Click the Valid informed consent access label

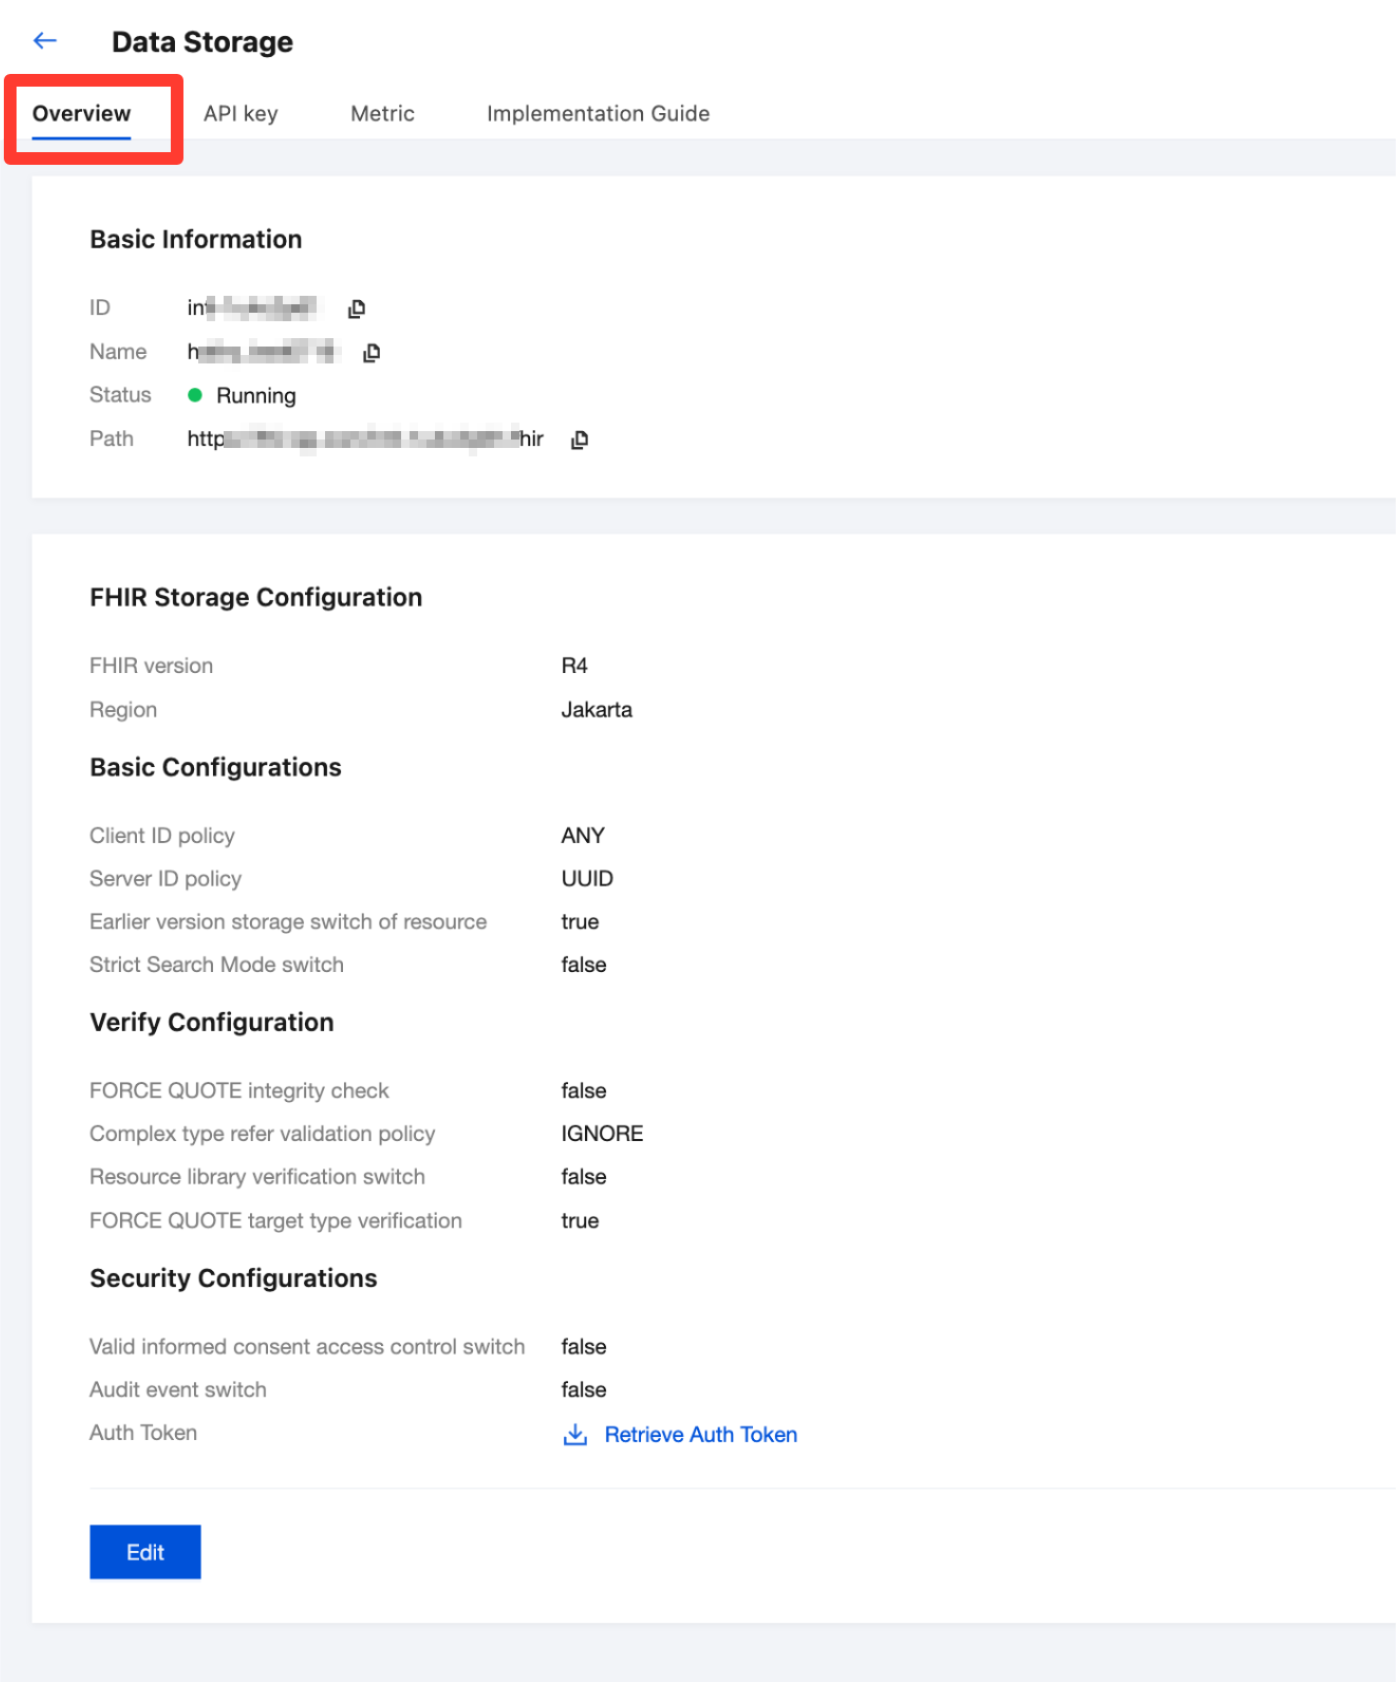(x=307, y=1347)
